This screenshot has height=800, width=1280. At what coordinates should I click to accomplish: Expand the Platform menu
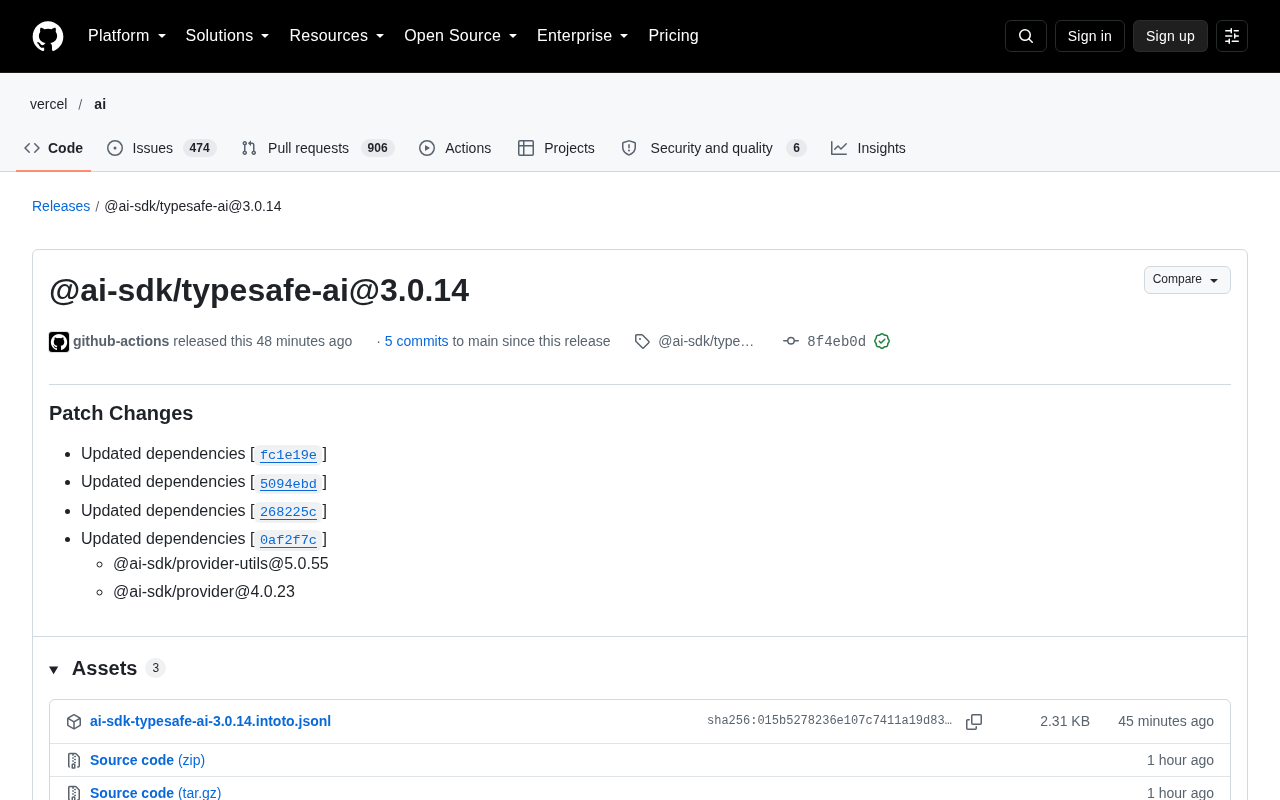127,36
